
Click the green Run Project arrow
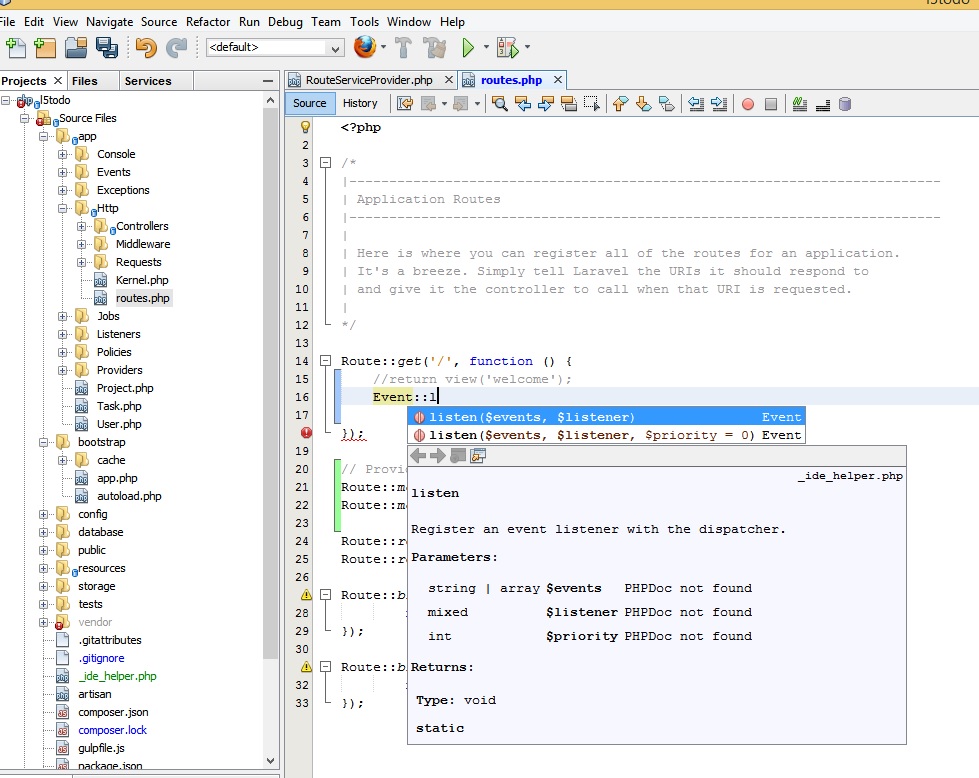pyautogui.click(x=468, y=47)
